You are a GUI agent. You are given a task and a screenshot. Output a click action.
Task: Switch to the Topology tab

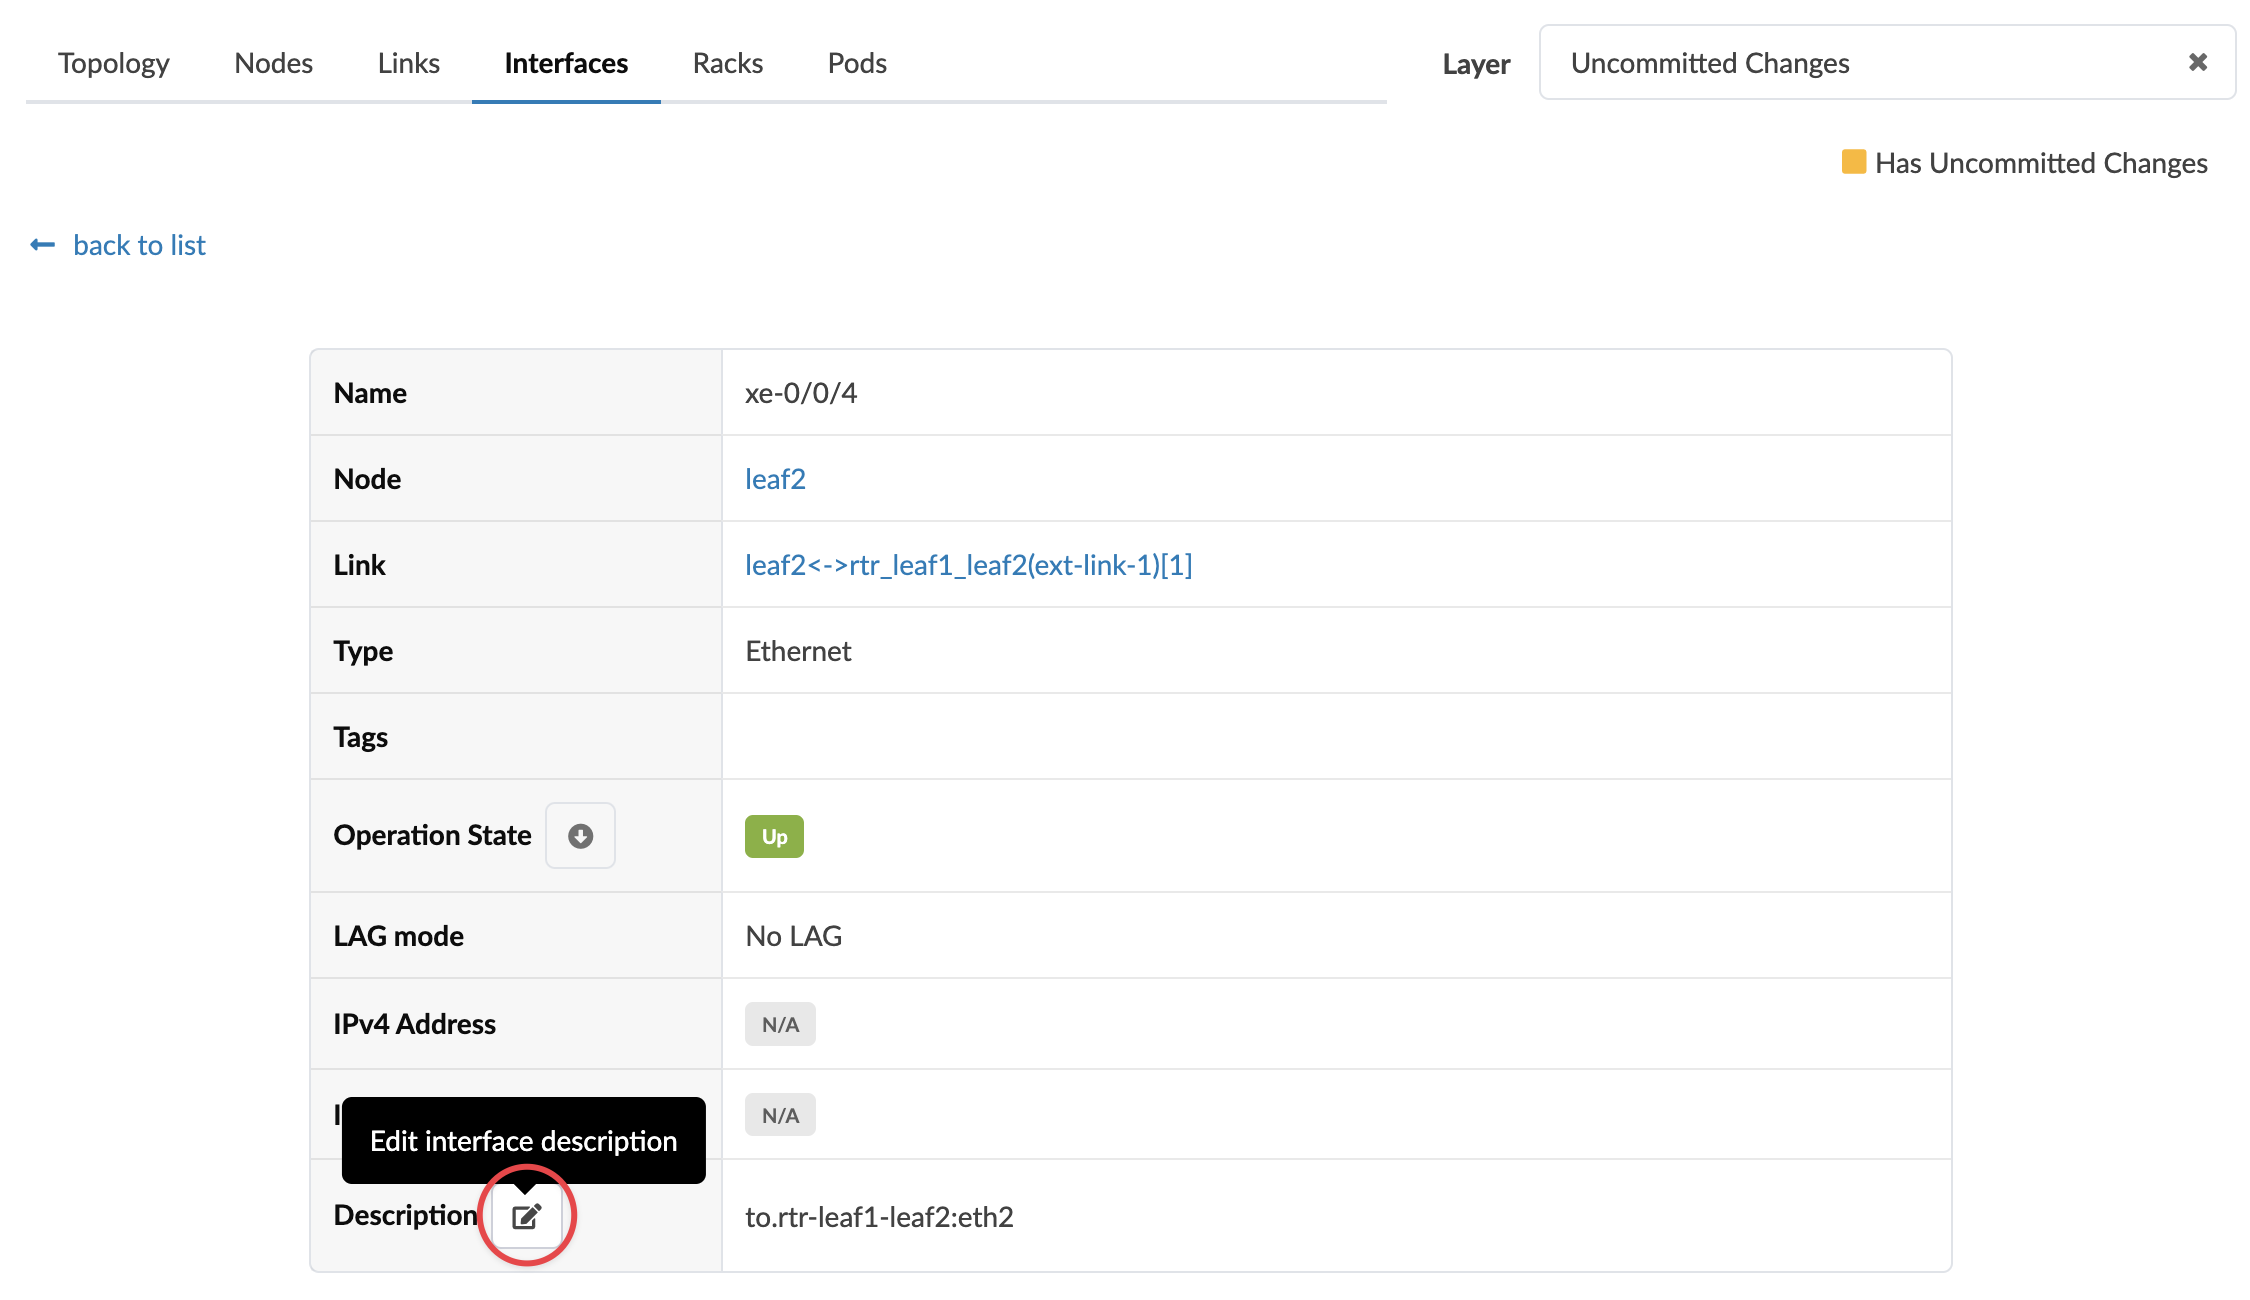(113, 63)
